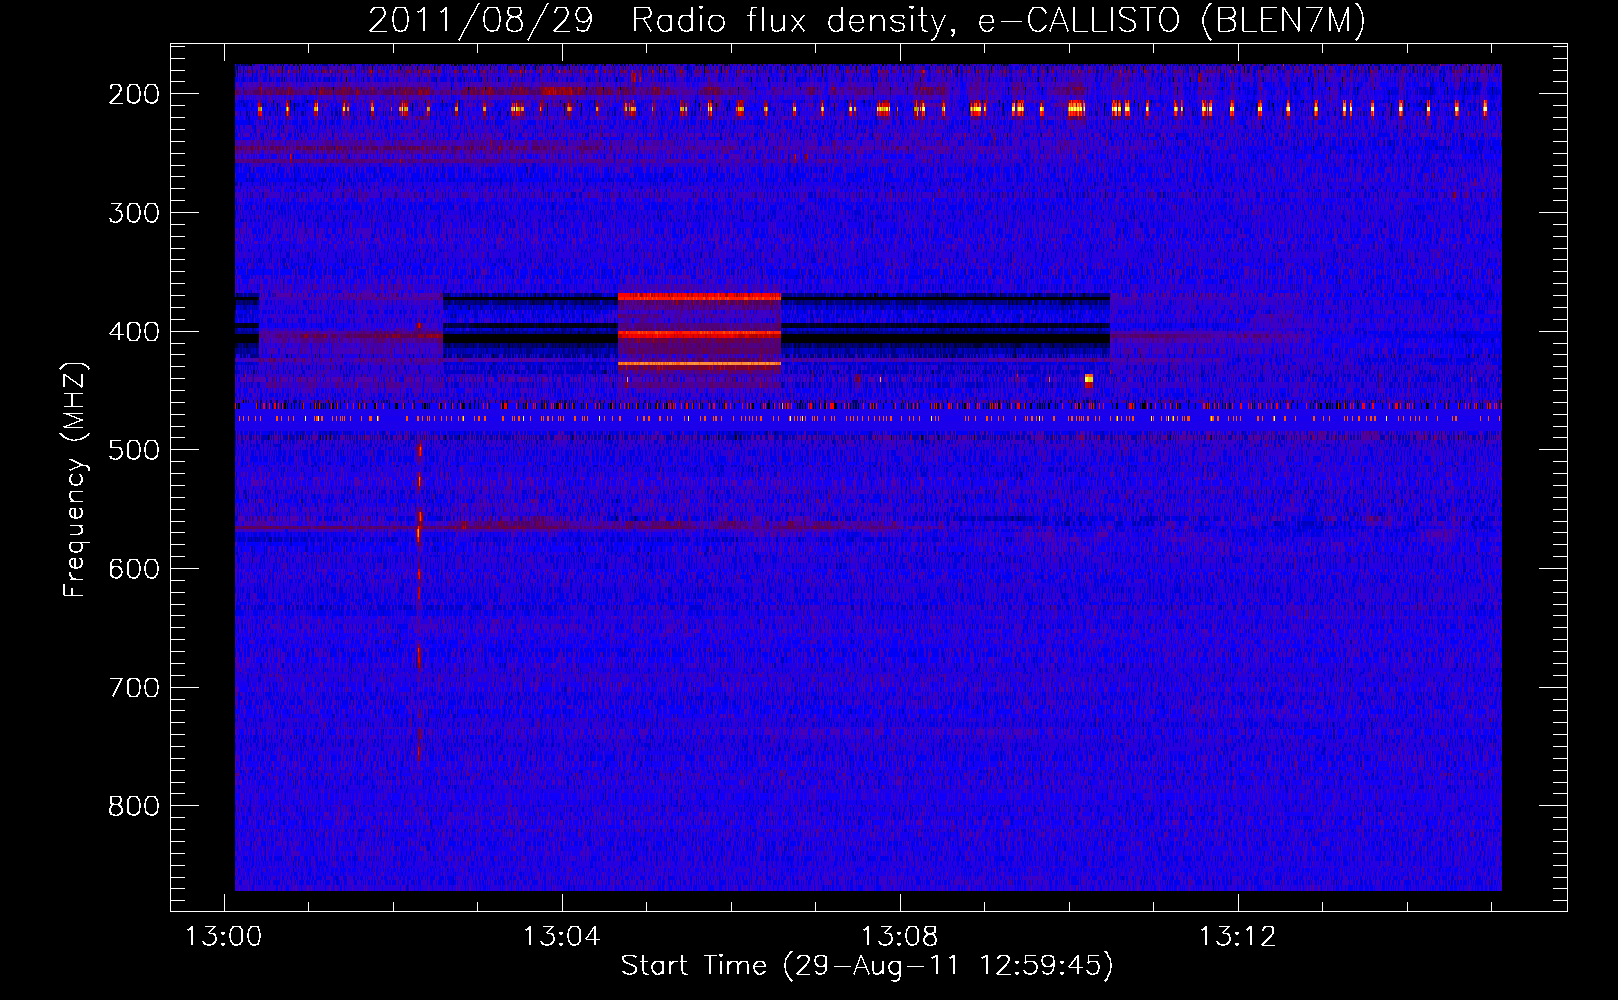Click the 400 frequency tick label

pyautogui.click(x=133, y=332)
